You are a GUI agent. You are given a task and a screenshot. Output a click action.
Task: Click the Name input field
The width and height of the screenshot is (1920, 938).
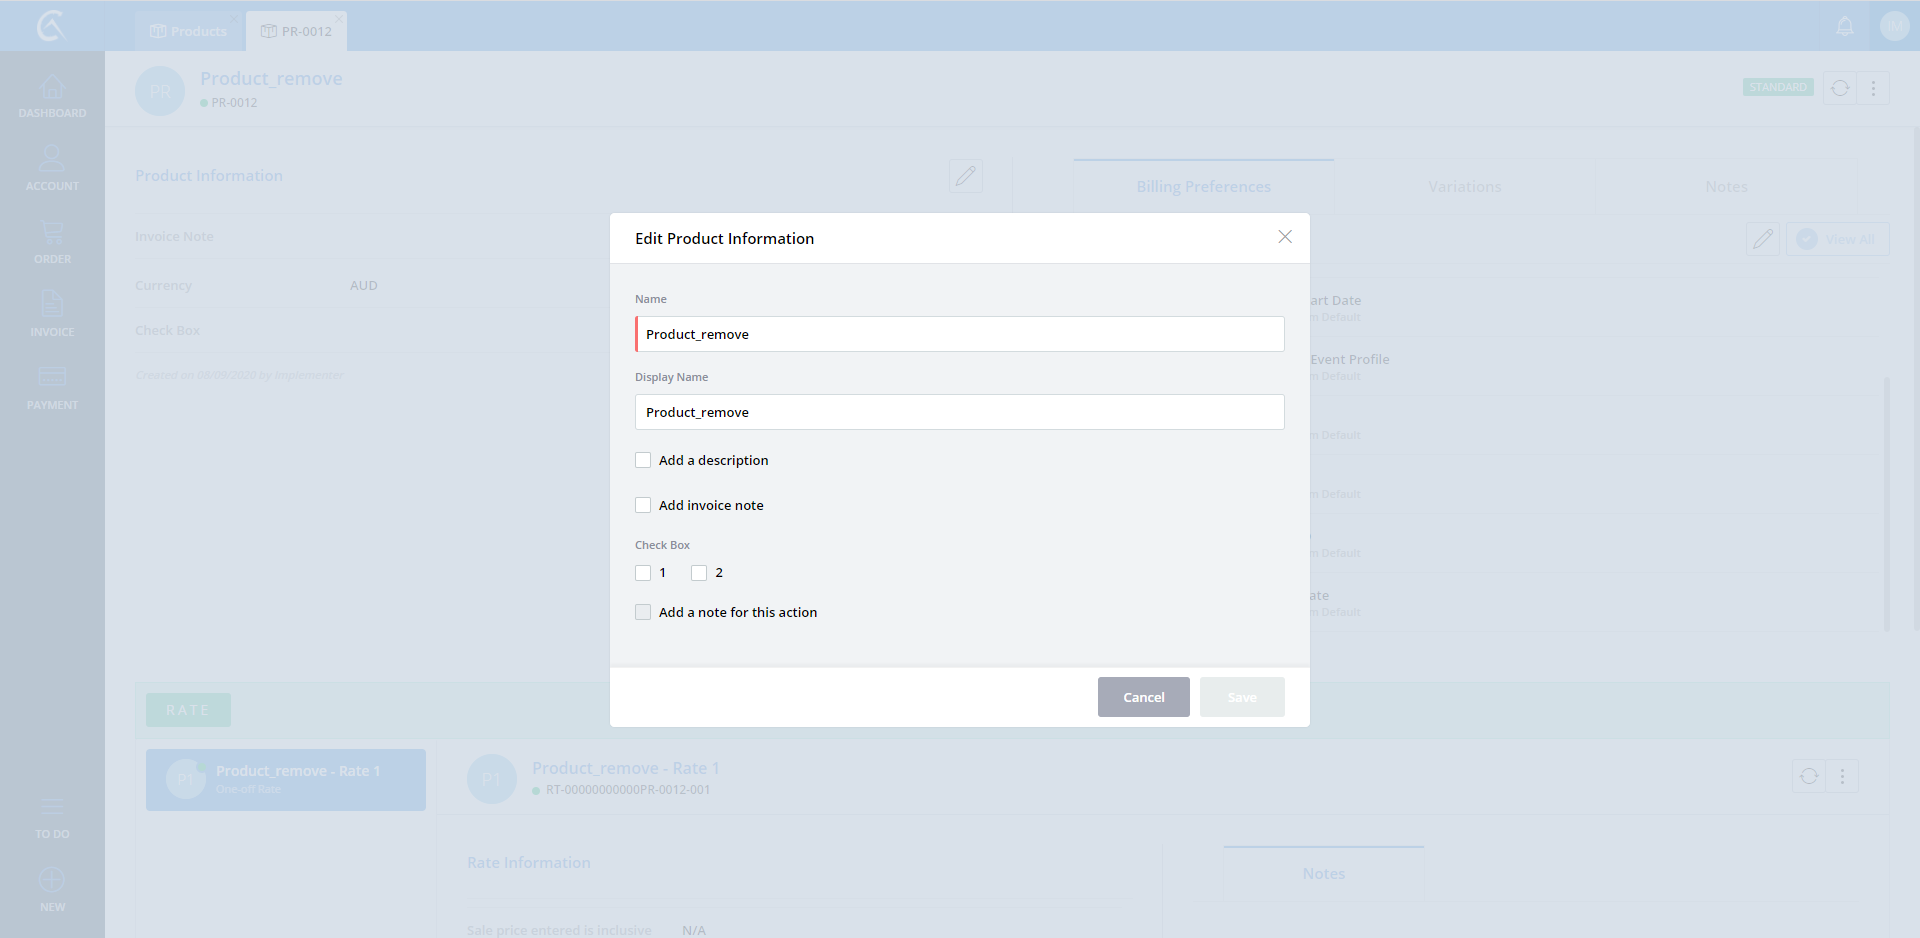tap(959, 334)
